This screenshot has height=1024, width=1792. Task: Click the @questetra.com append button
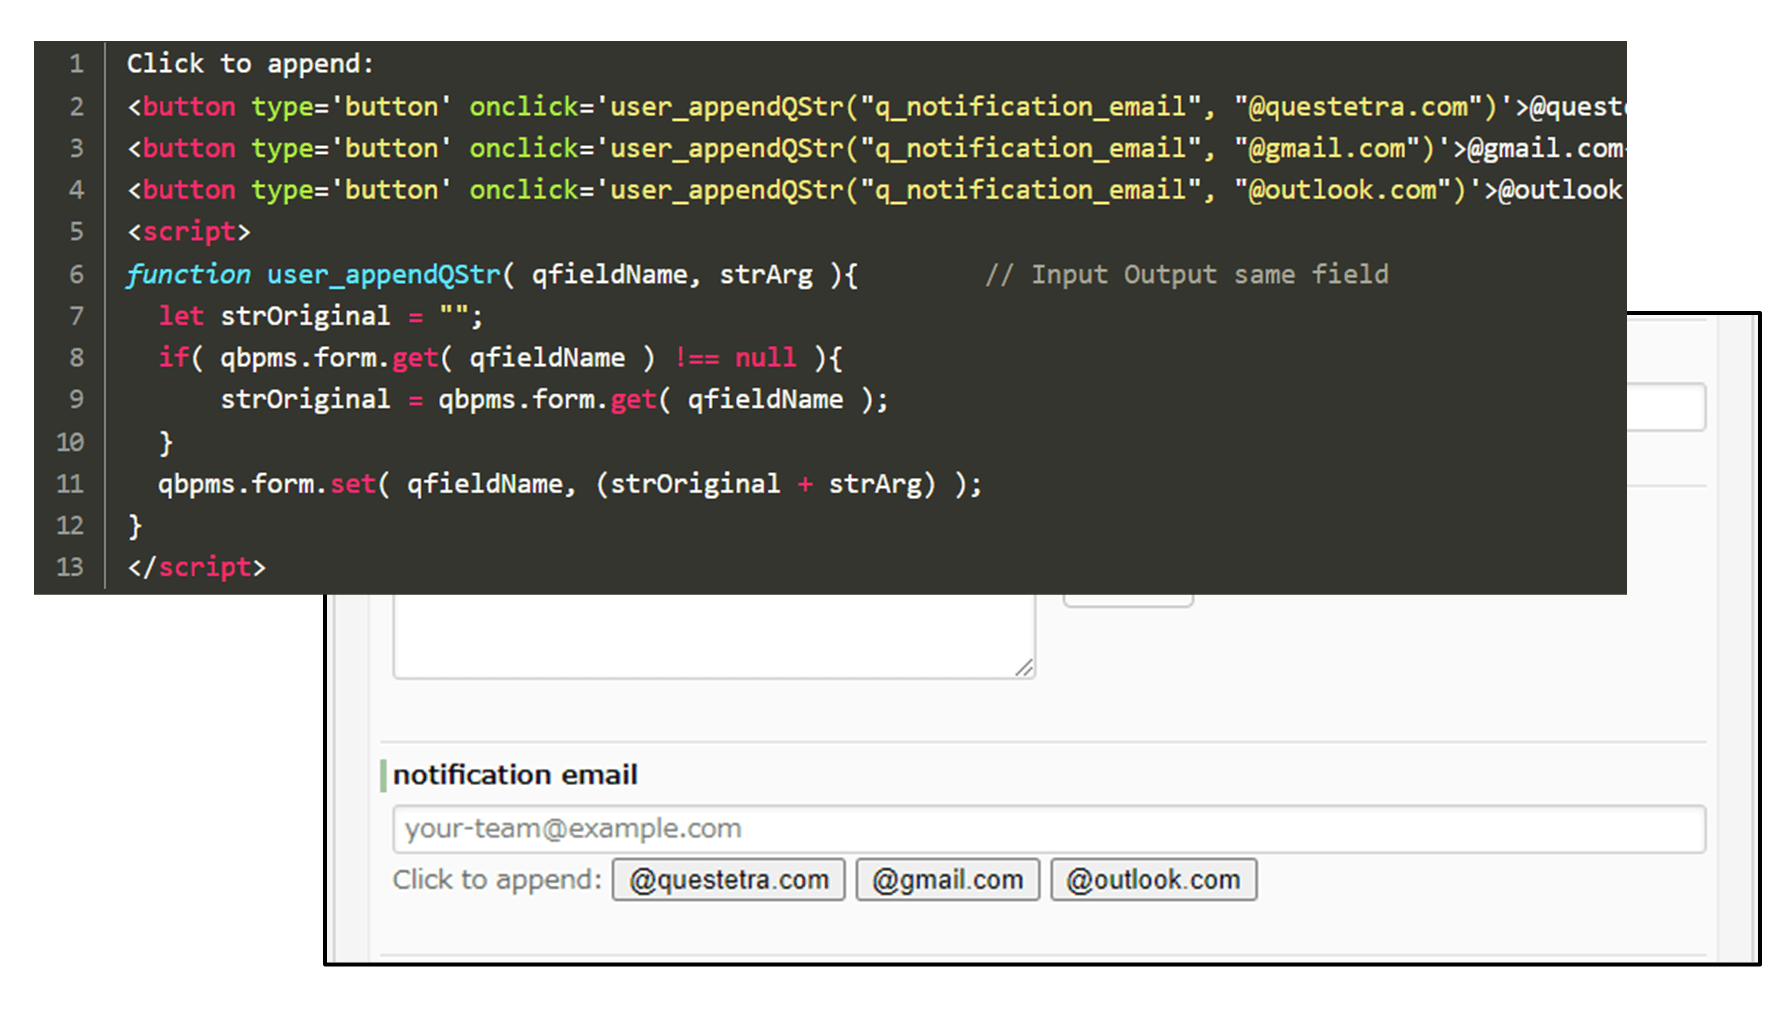coord(729,880)
